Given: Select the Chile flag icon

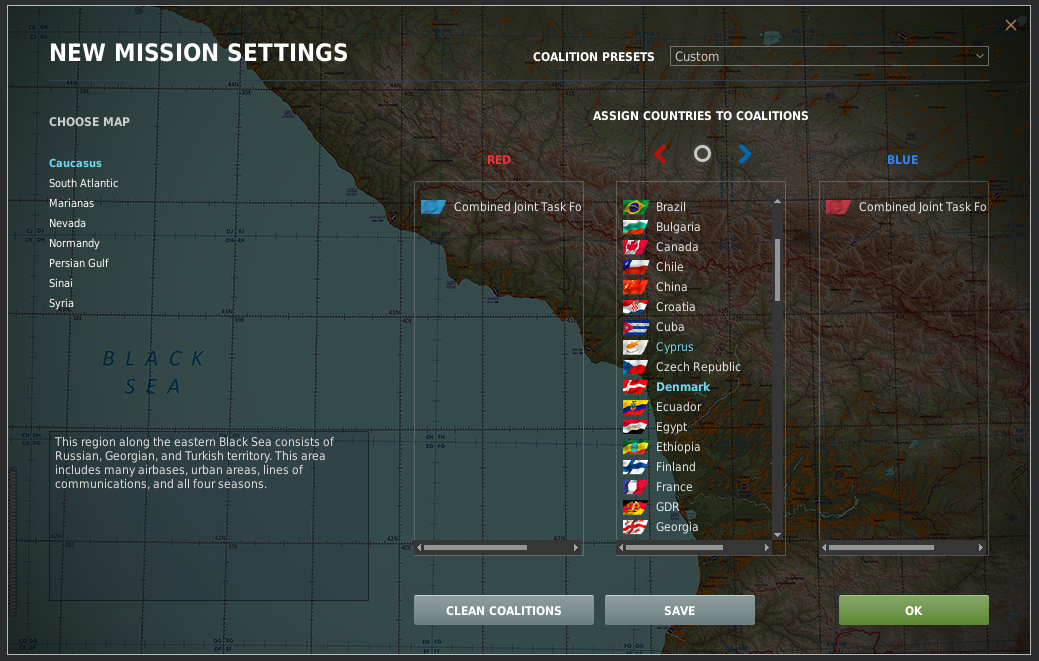Looking at the screenshot, I should (x=635, y=267).
